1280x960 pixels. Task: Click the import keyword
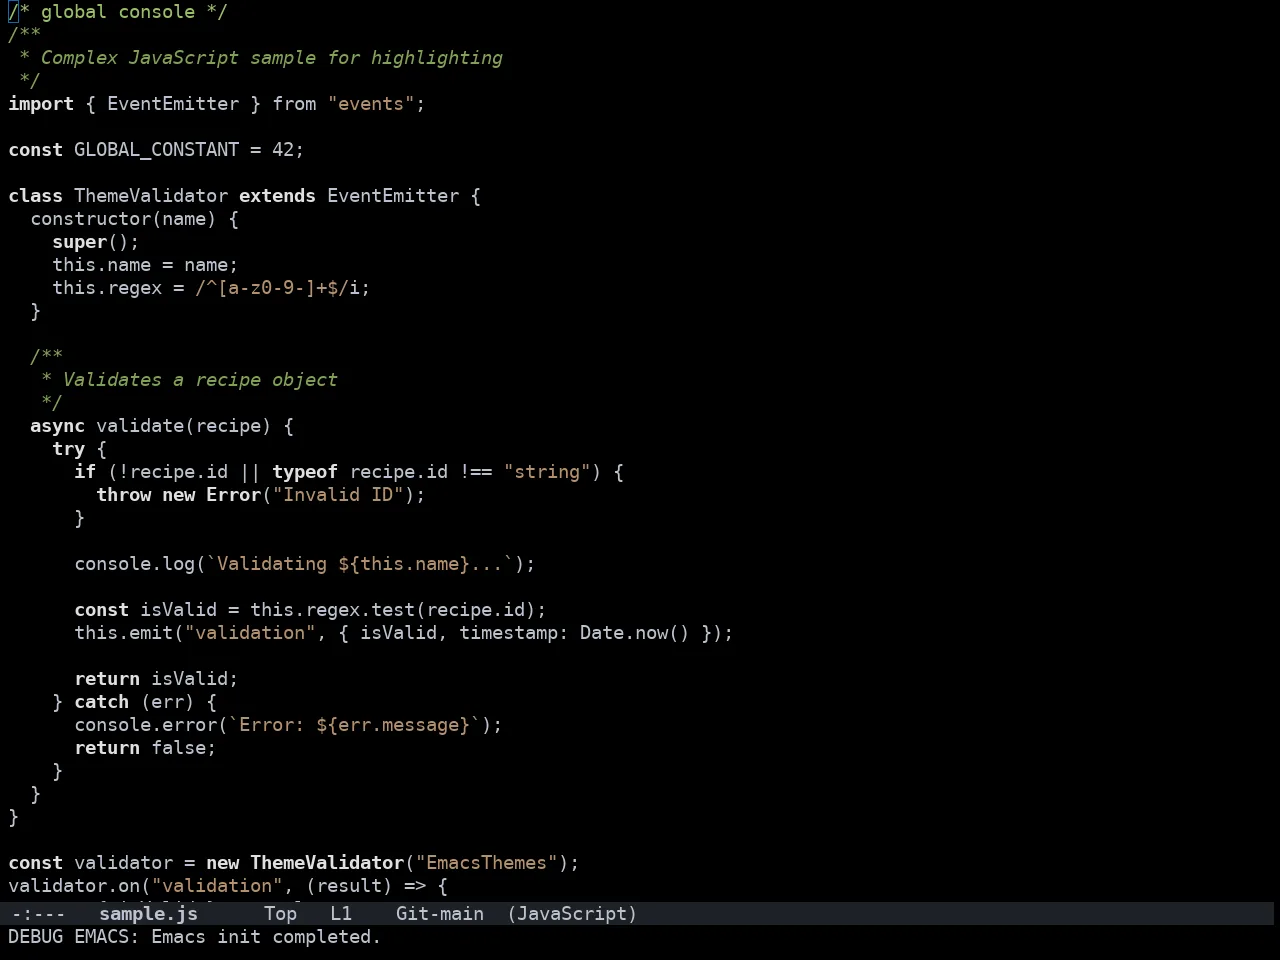click(41, 104)
